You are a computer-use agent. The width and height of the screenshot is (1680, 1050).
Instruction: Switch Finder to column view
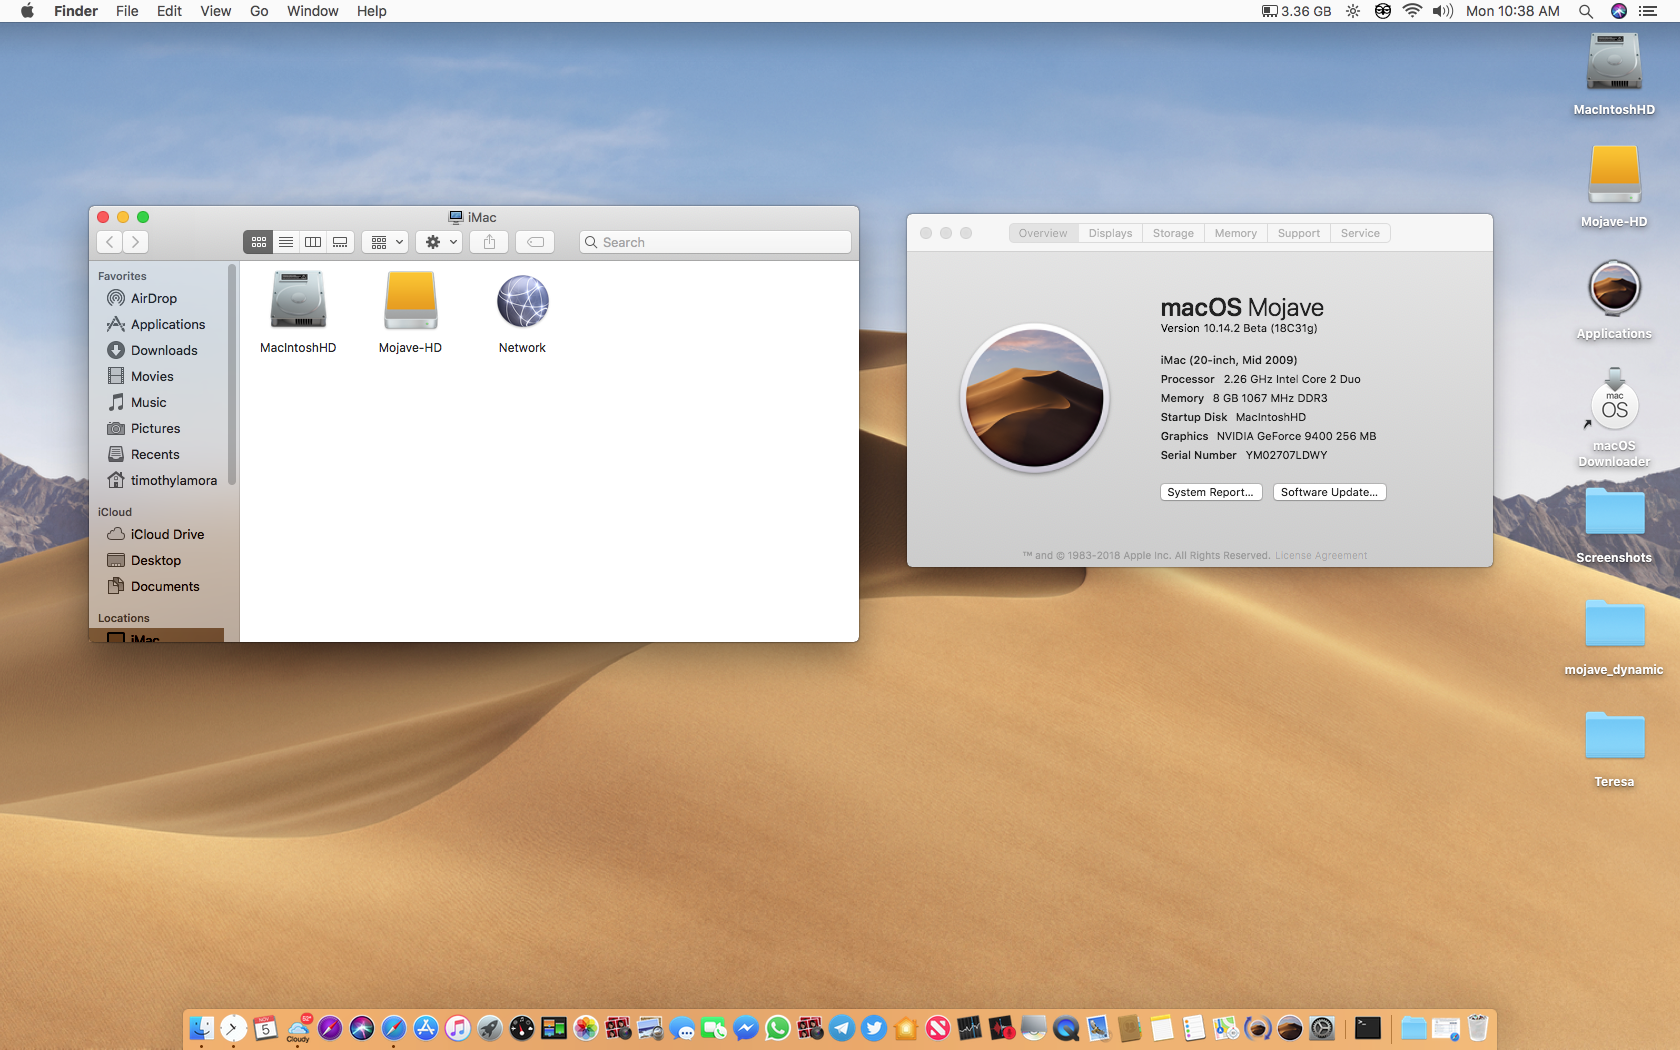click(x=313, y=242)
